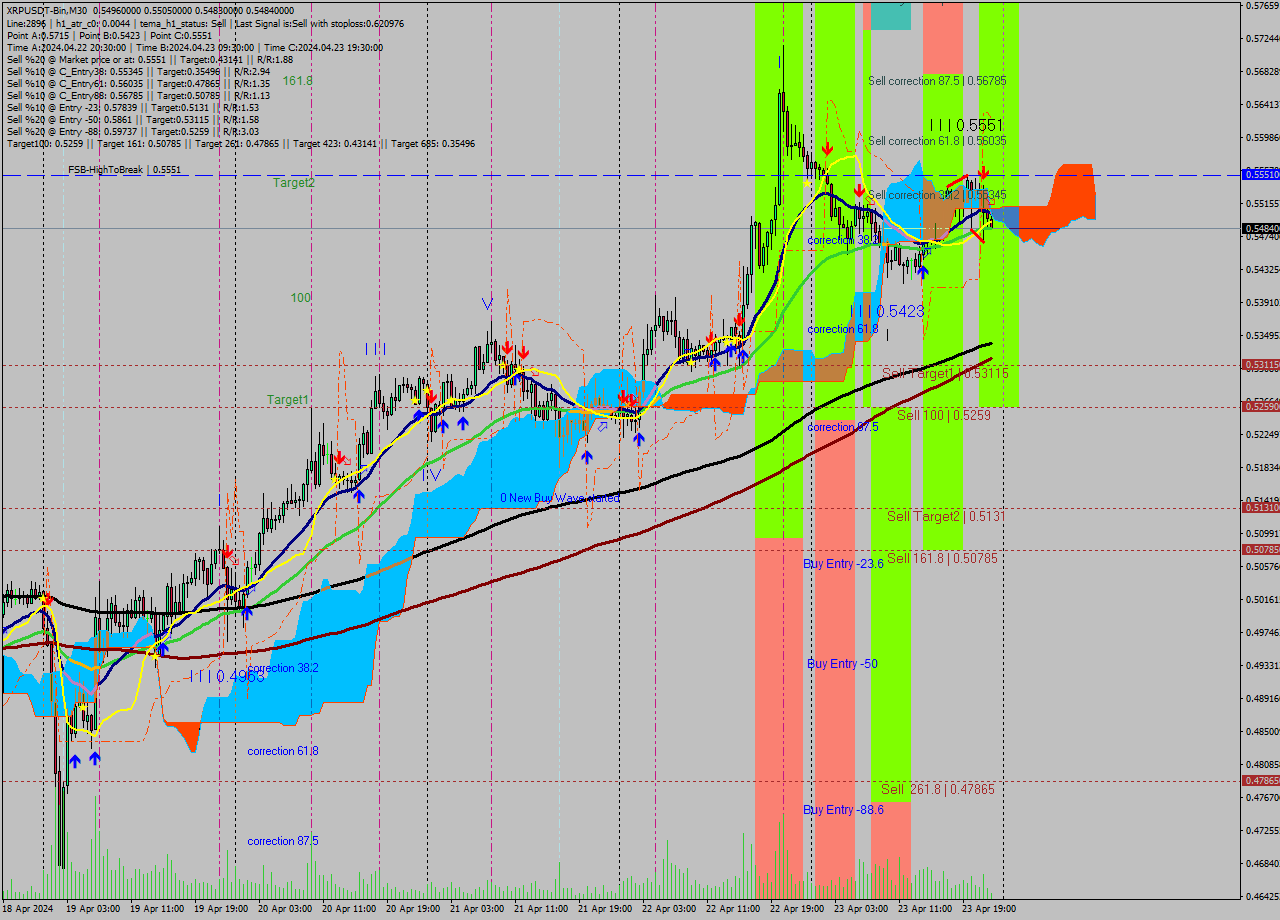The width and height of the screenshot is (1280, 920).
Task: Click the red 0.50785 price axis tag
Action: [1261, 550]
